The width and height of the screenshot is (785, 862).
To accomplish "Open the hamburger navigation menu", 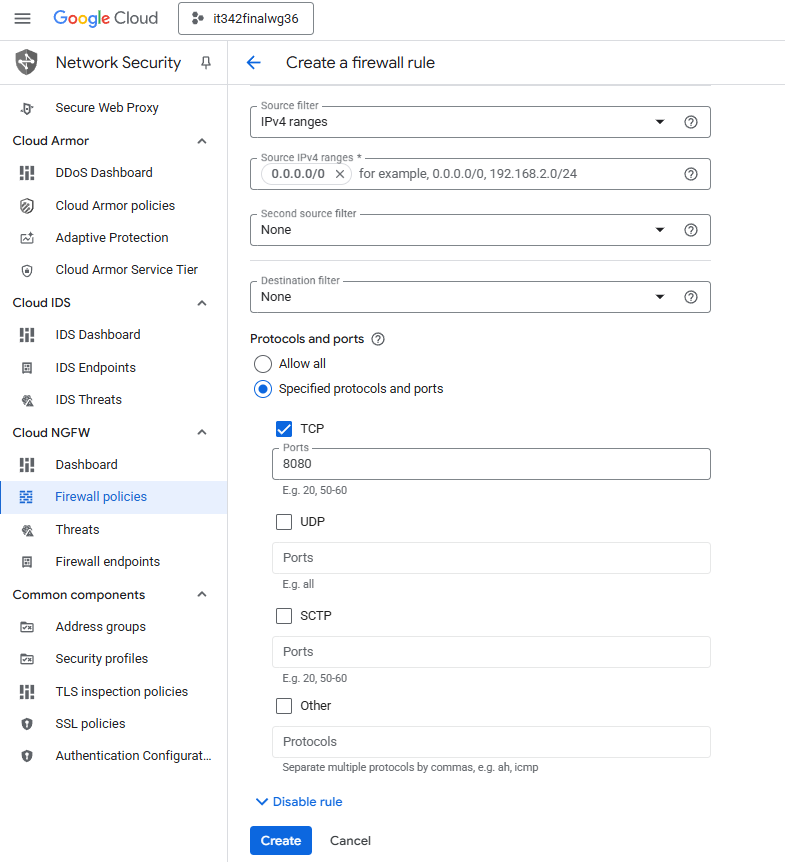I will pos(22,18).
